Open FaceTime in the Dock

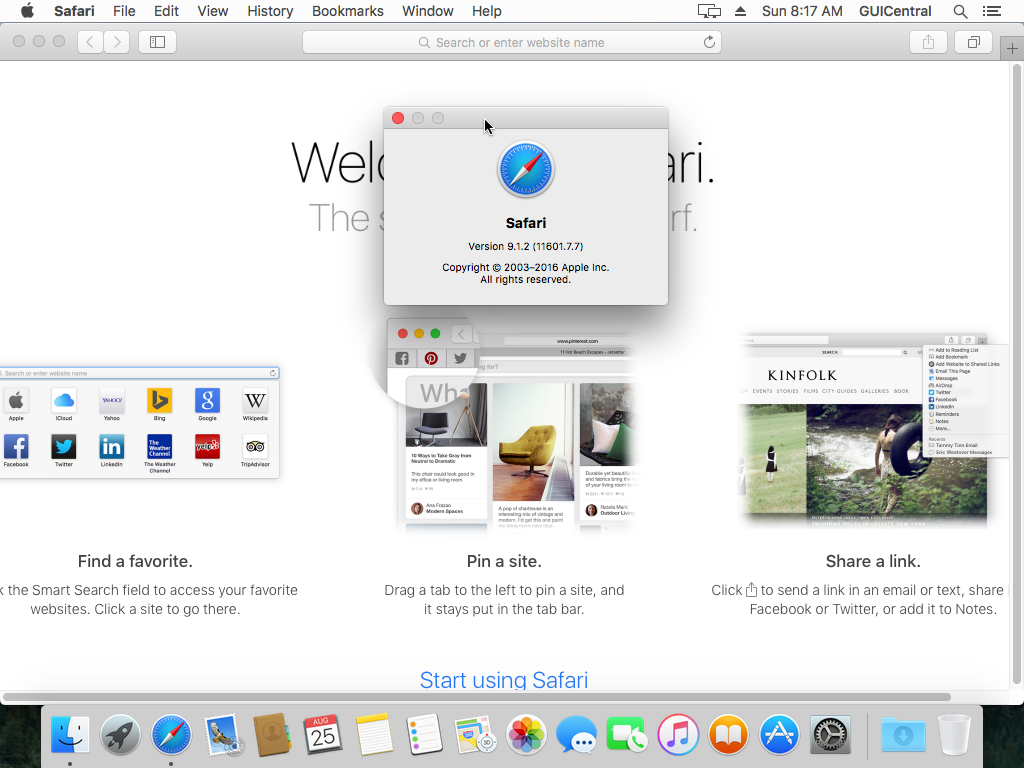point(626,734)
